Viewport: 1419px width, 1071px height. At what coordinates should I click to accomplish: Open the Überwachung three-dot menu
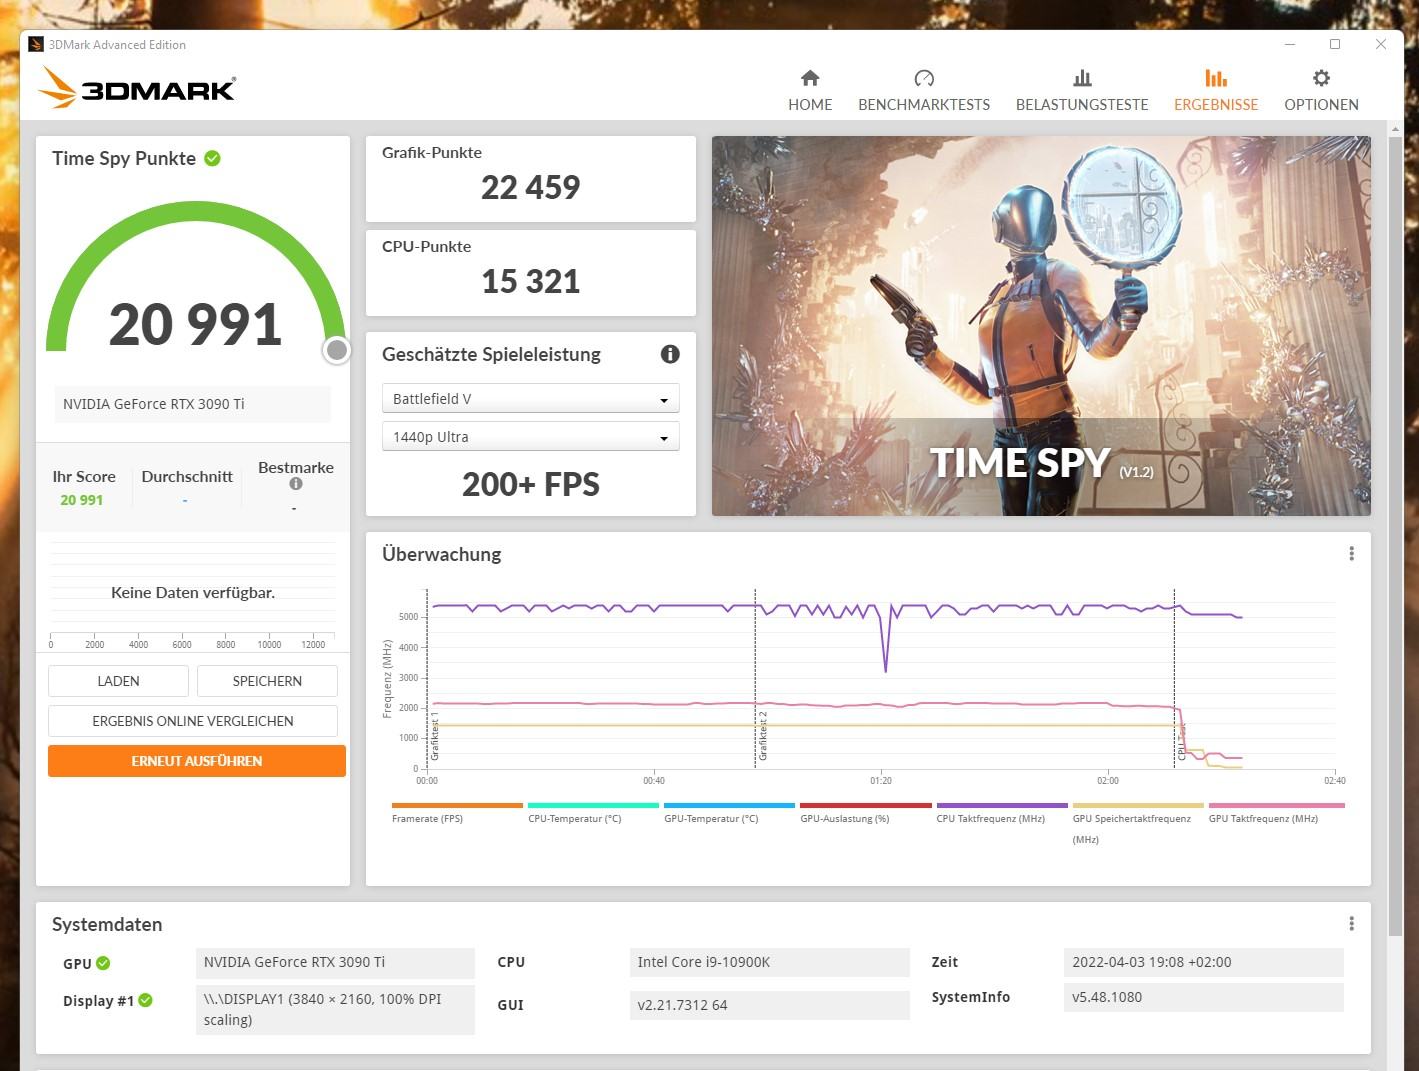[1351, 554]
